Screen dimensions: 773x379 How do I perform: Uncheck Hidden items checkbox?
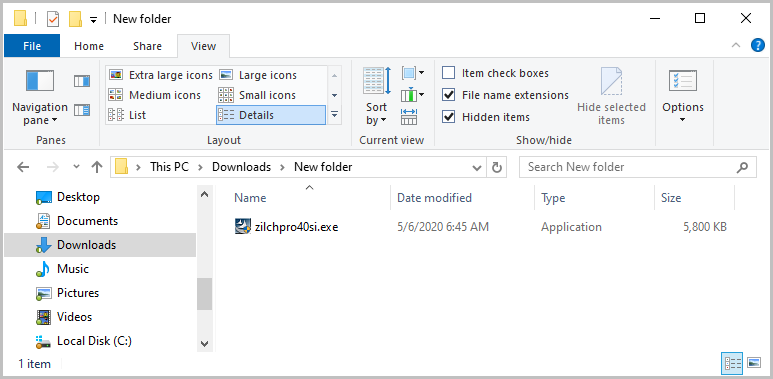[x=448, y=117]
